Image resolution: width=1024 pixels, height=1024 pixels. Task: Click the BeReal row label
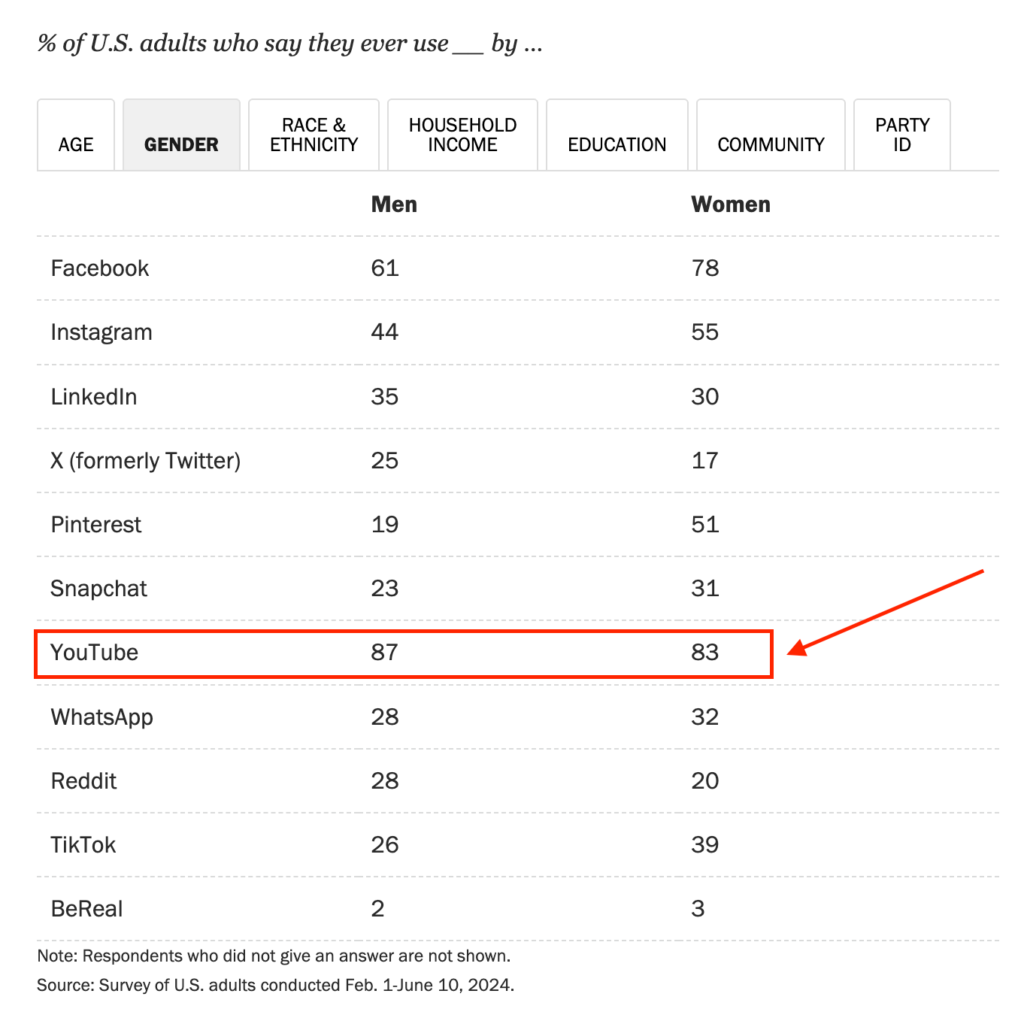click(x=87, y=909)
